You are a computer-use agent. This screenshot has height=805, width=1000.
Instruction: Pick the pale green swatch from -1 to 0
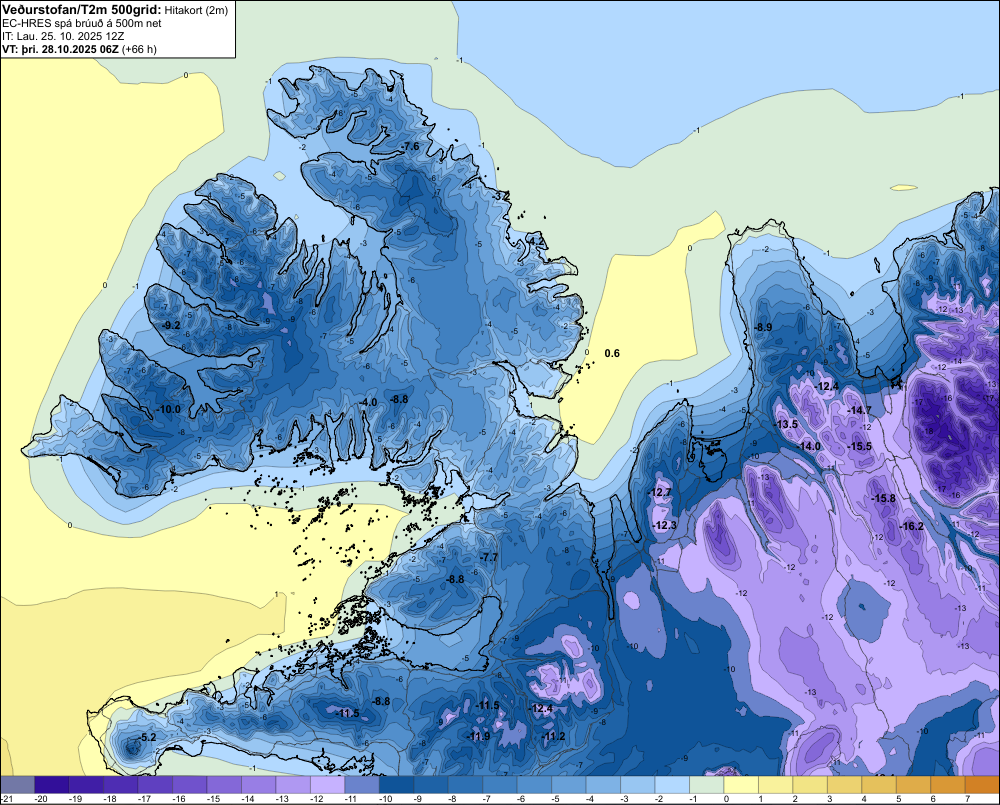(707, 784)
